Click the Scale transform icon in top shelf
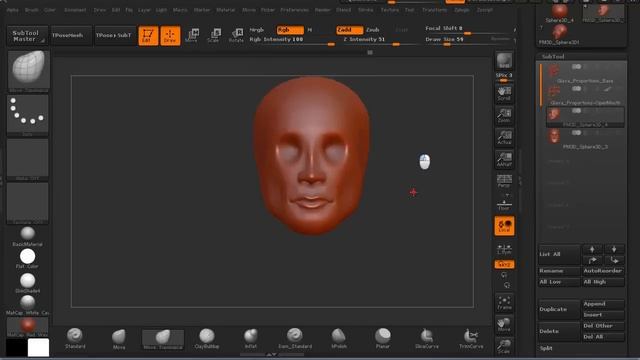Viewport: 640px width, 360px height. (x=214, y=36)
